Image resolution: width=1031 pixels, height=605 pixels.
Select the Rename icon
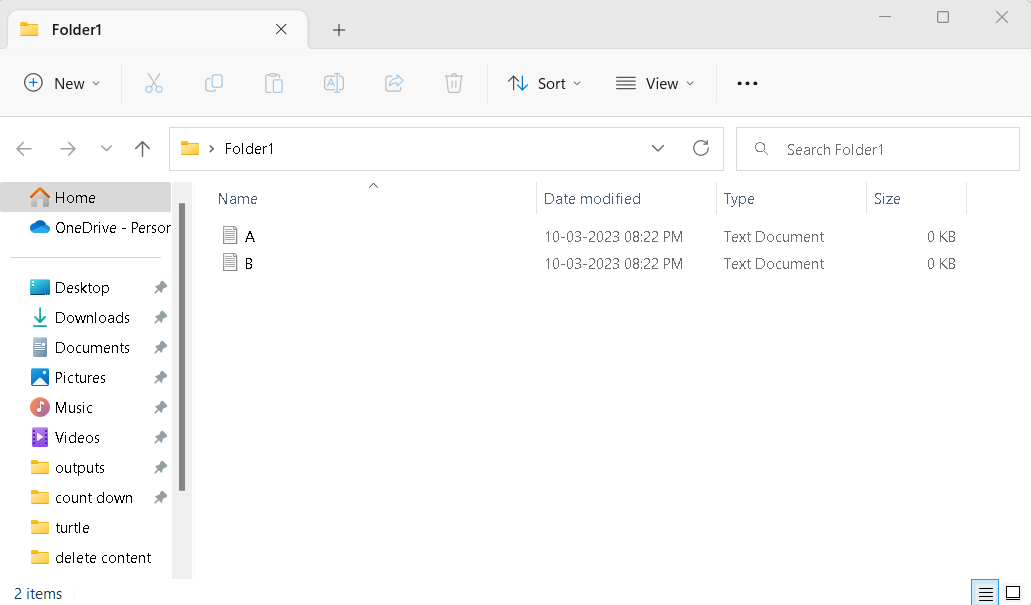pyautogui.click(x=333, y=83)
